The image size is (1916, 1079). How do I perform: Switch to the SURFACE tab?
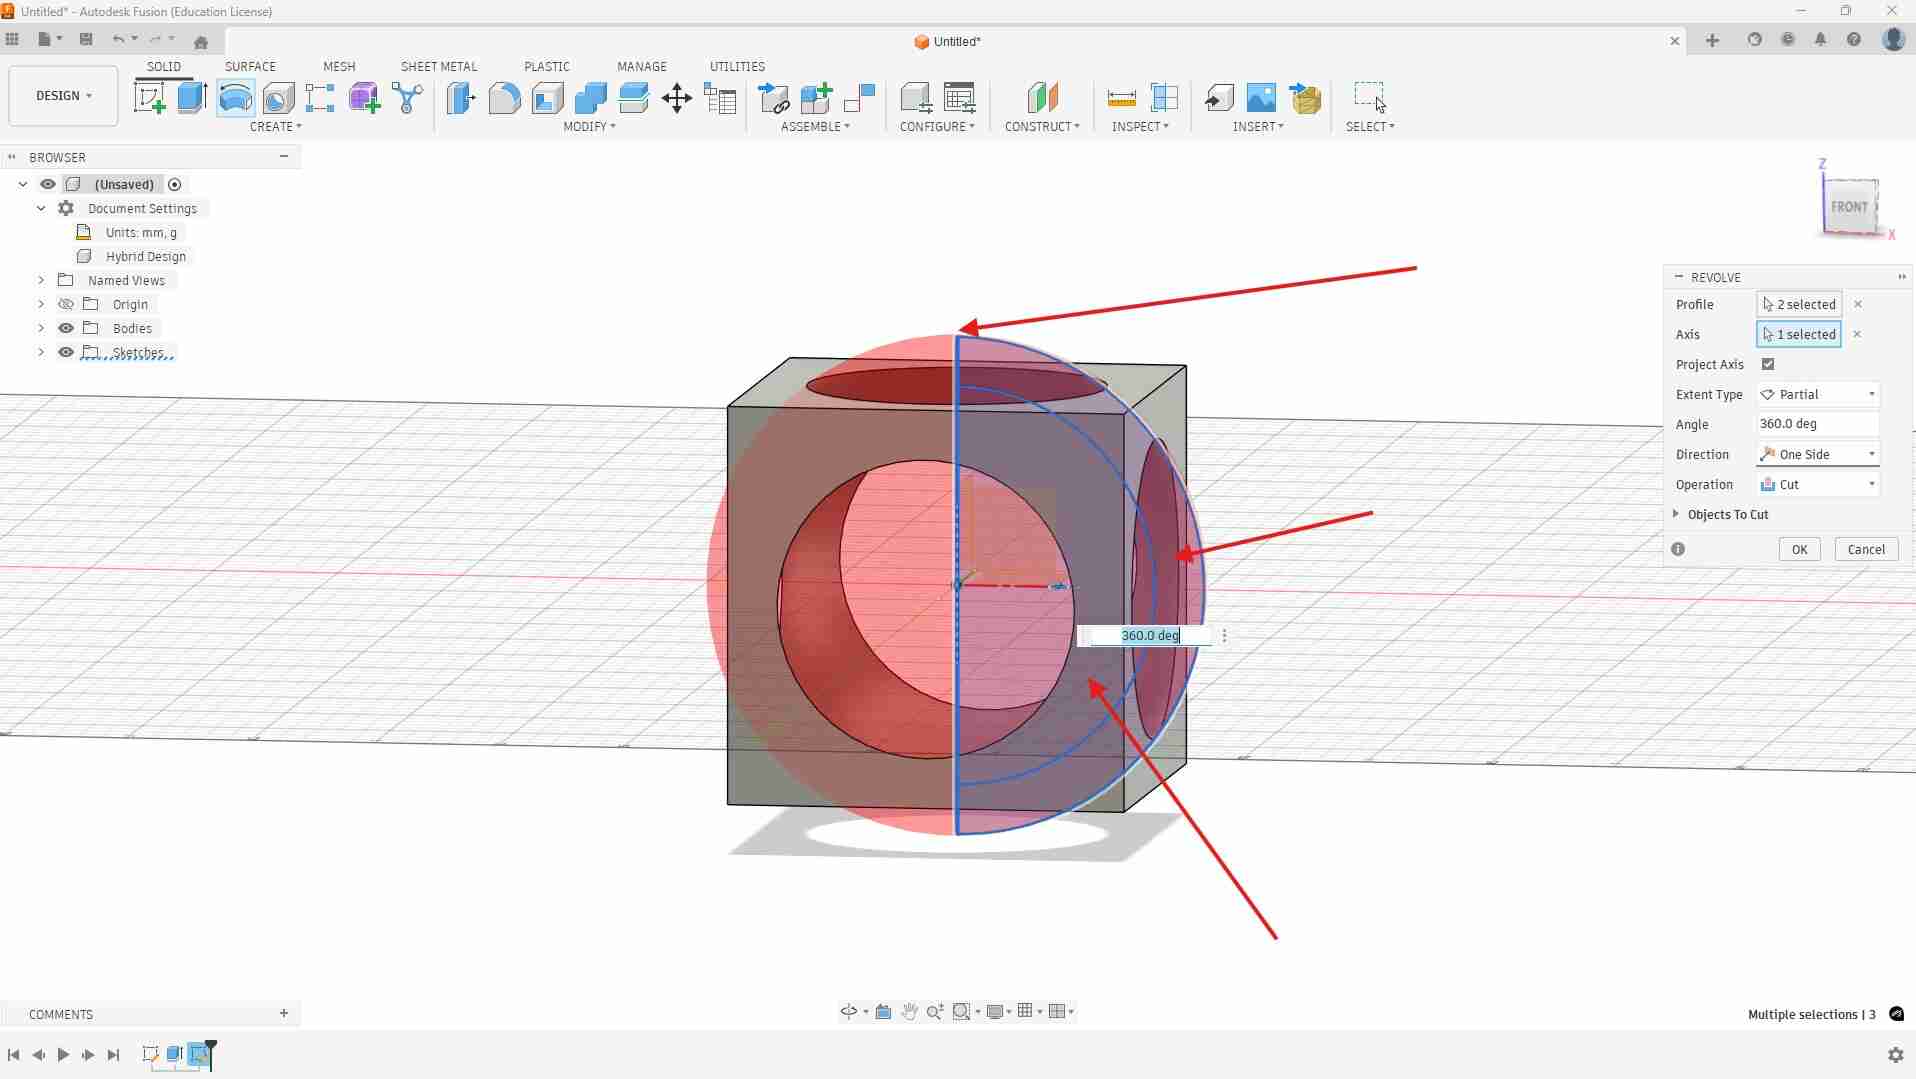[250, 66]
